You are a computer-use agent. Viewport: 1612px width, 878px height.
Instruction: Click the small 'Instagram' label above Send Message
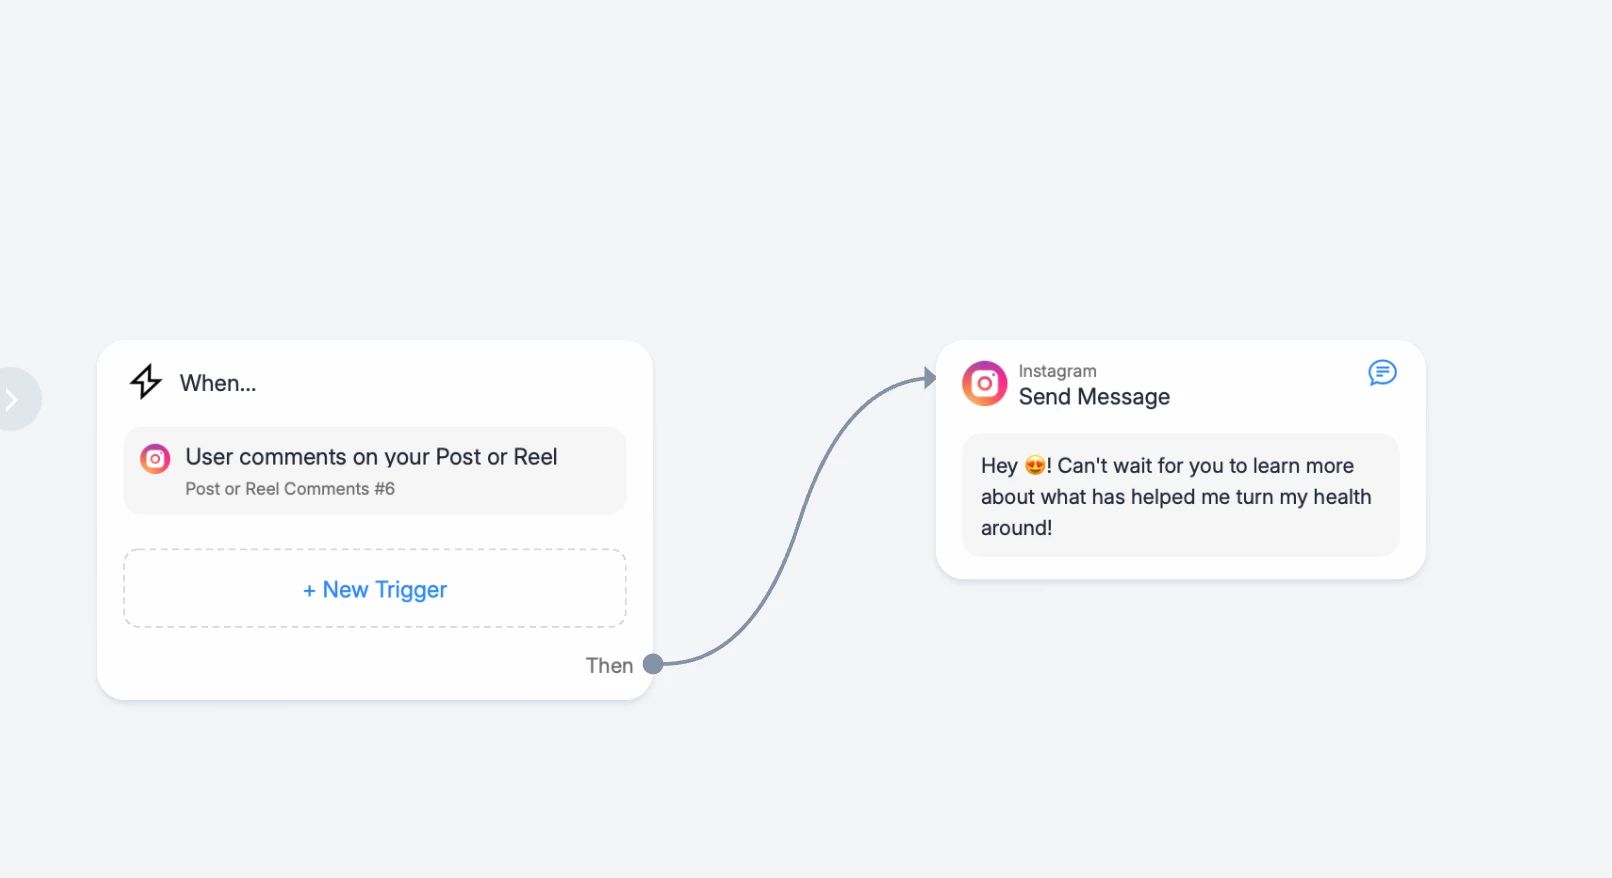coord(1057,371)
